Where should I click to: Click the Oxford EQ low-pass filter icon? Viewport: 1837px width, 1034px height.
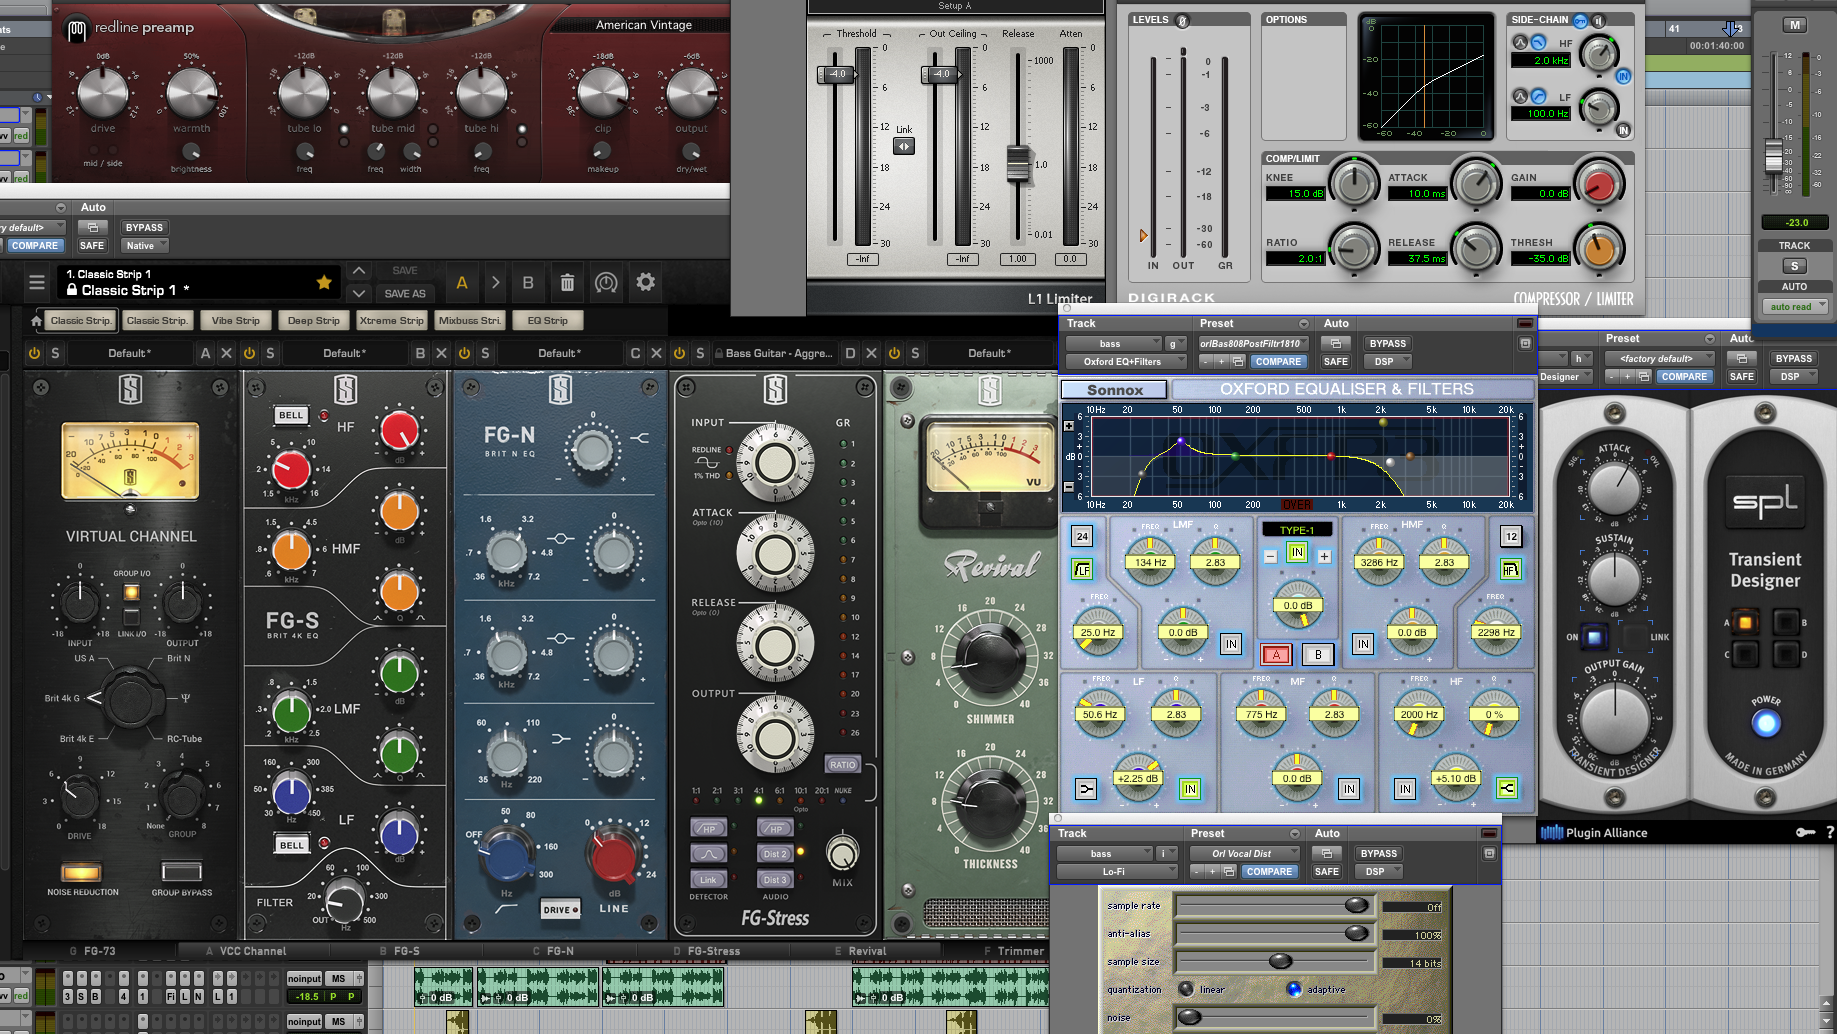click(1510, 569)
